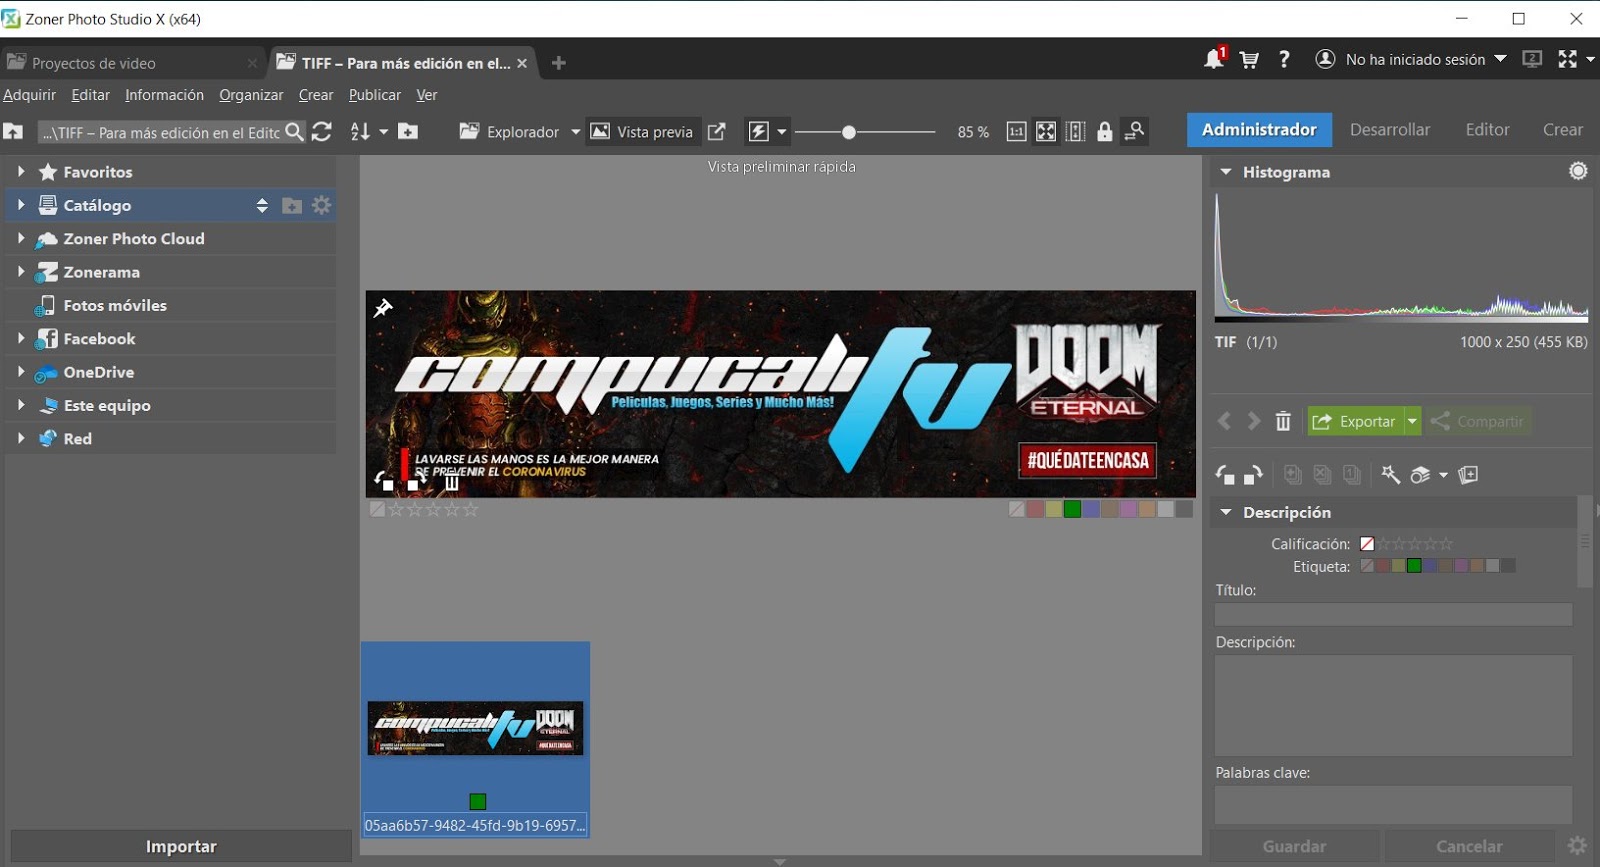This screenshot has height=867, width=1600.
Task: Expand the Favoritos tree node
Action: pyautogui.click(x=20, y=171)
